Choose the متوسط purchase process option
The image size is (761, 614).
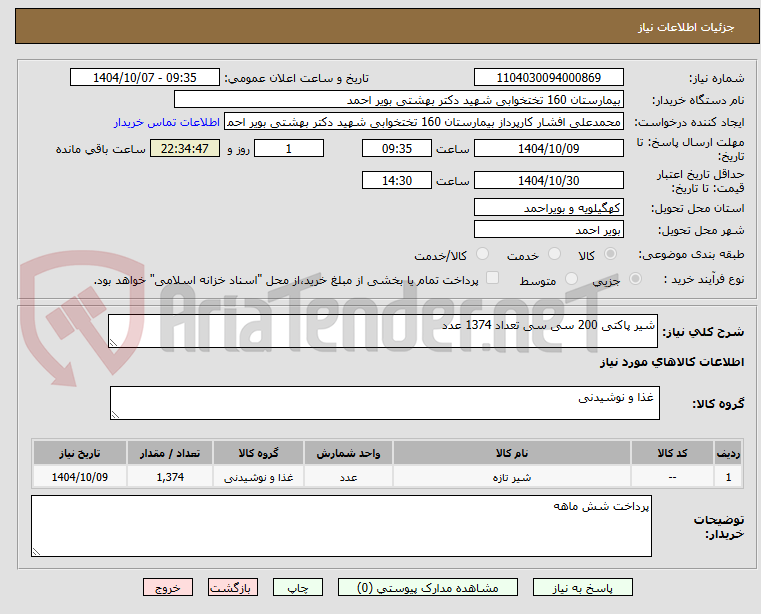[x=572, y=279]
